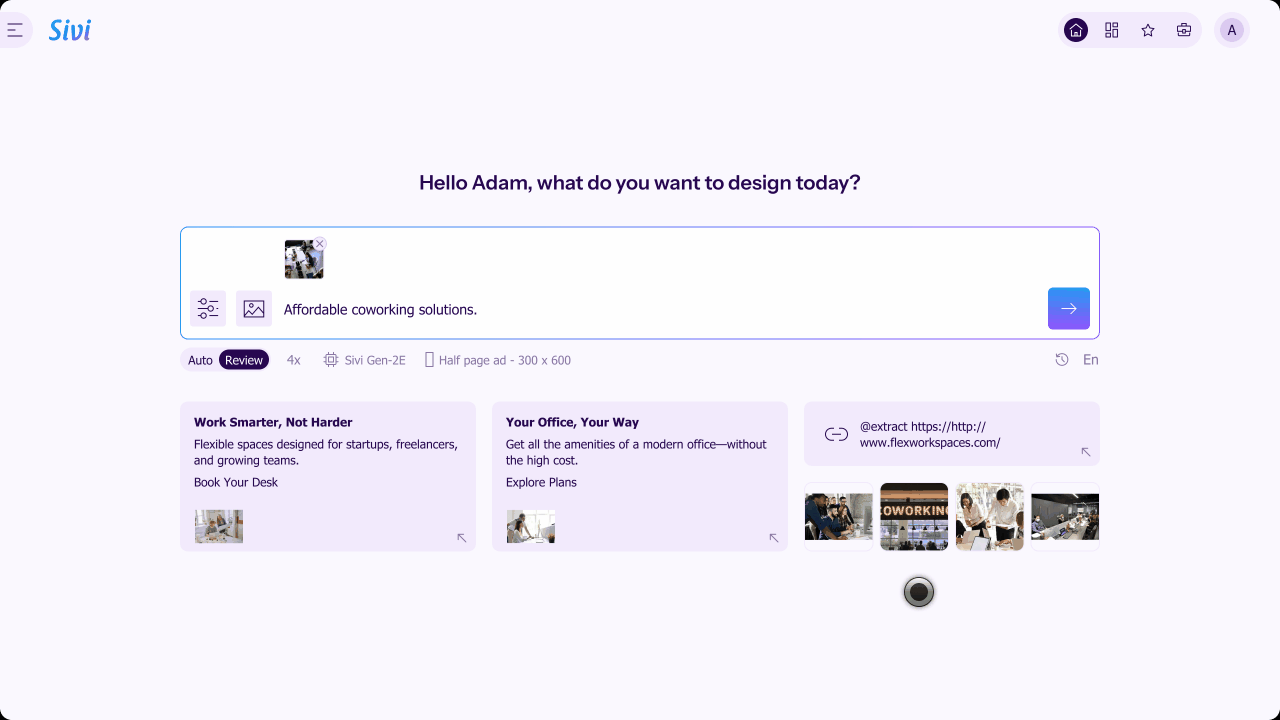Submit prompt with the arrow button
Viewport: 1280px width, 720px height.
pyautogui.click(x=1069, y=308)
